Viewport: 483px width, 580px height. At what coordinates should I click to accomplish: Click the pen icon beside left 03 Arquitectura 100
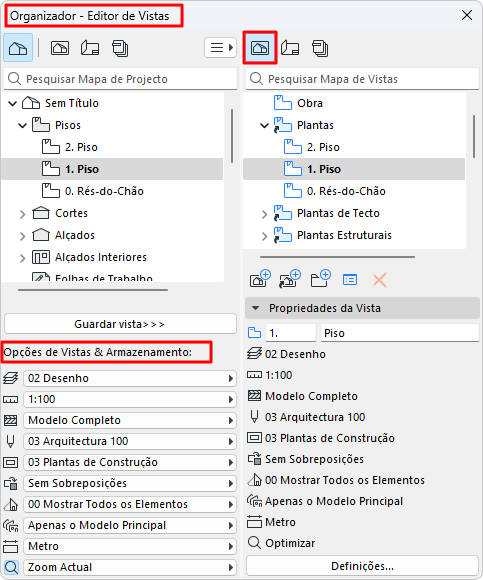click(x=10, y=441)
